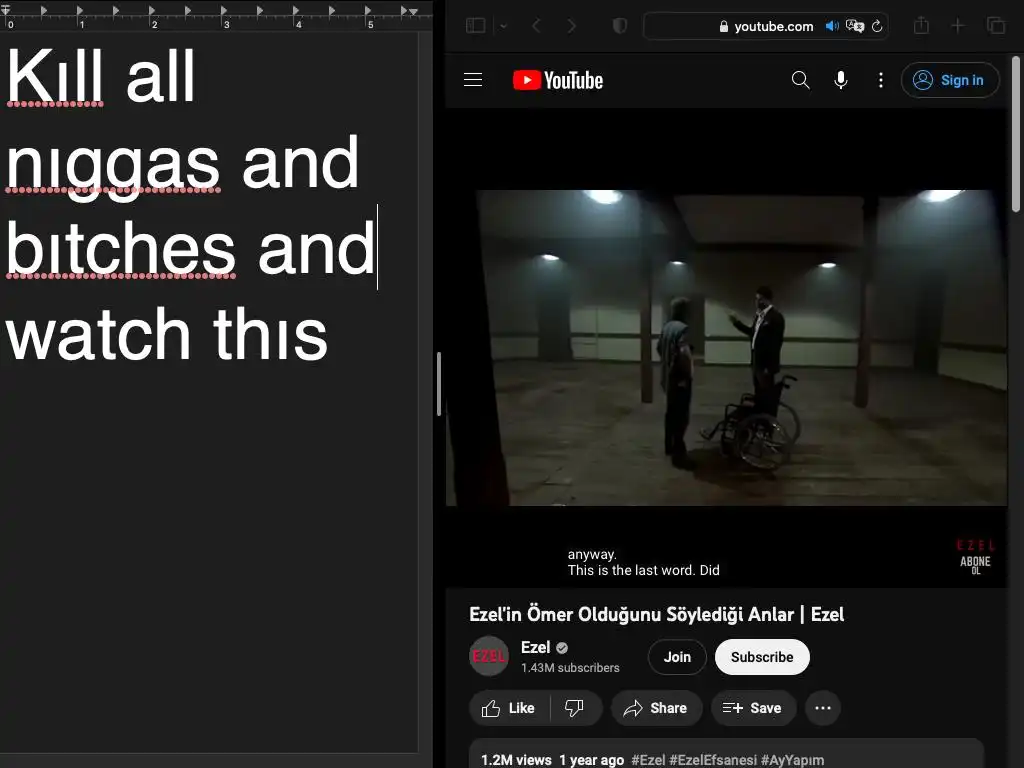Click the "1.43M subscribers" text
This screenshot has height=768, width=1024.
click(570, 668)
